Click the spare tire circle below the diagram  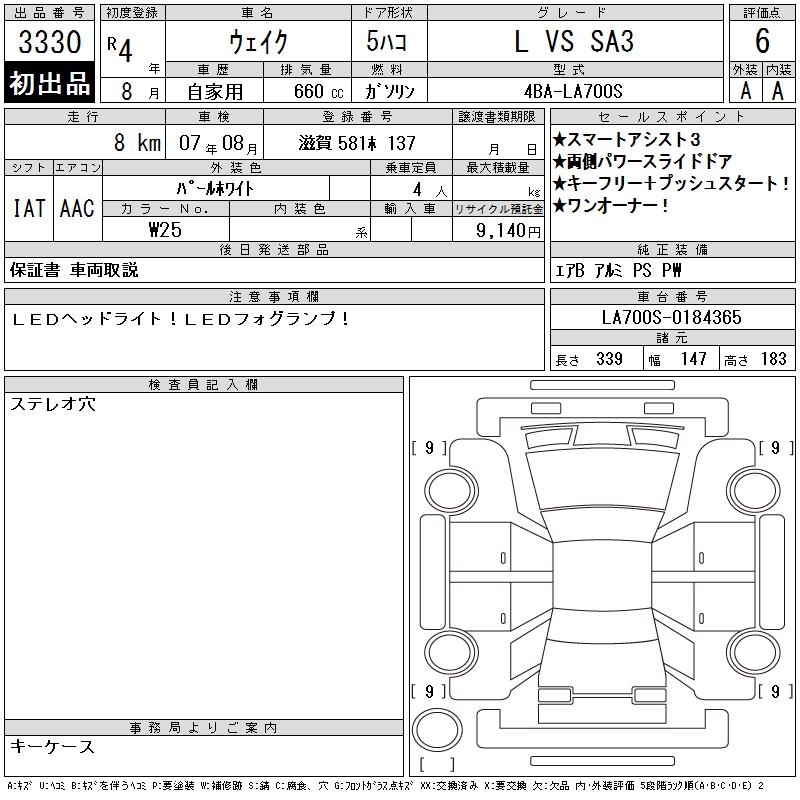pyautogui.click(x=436, y=729)
